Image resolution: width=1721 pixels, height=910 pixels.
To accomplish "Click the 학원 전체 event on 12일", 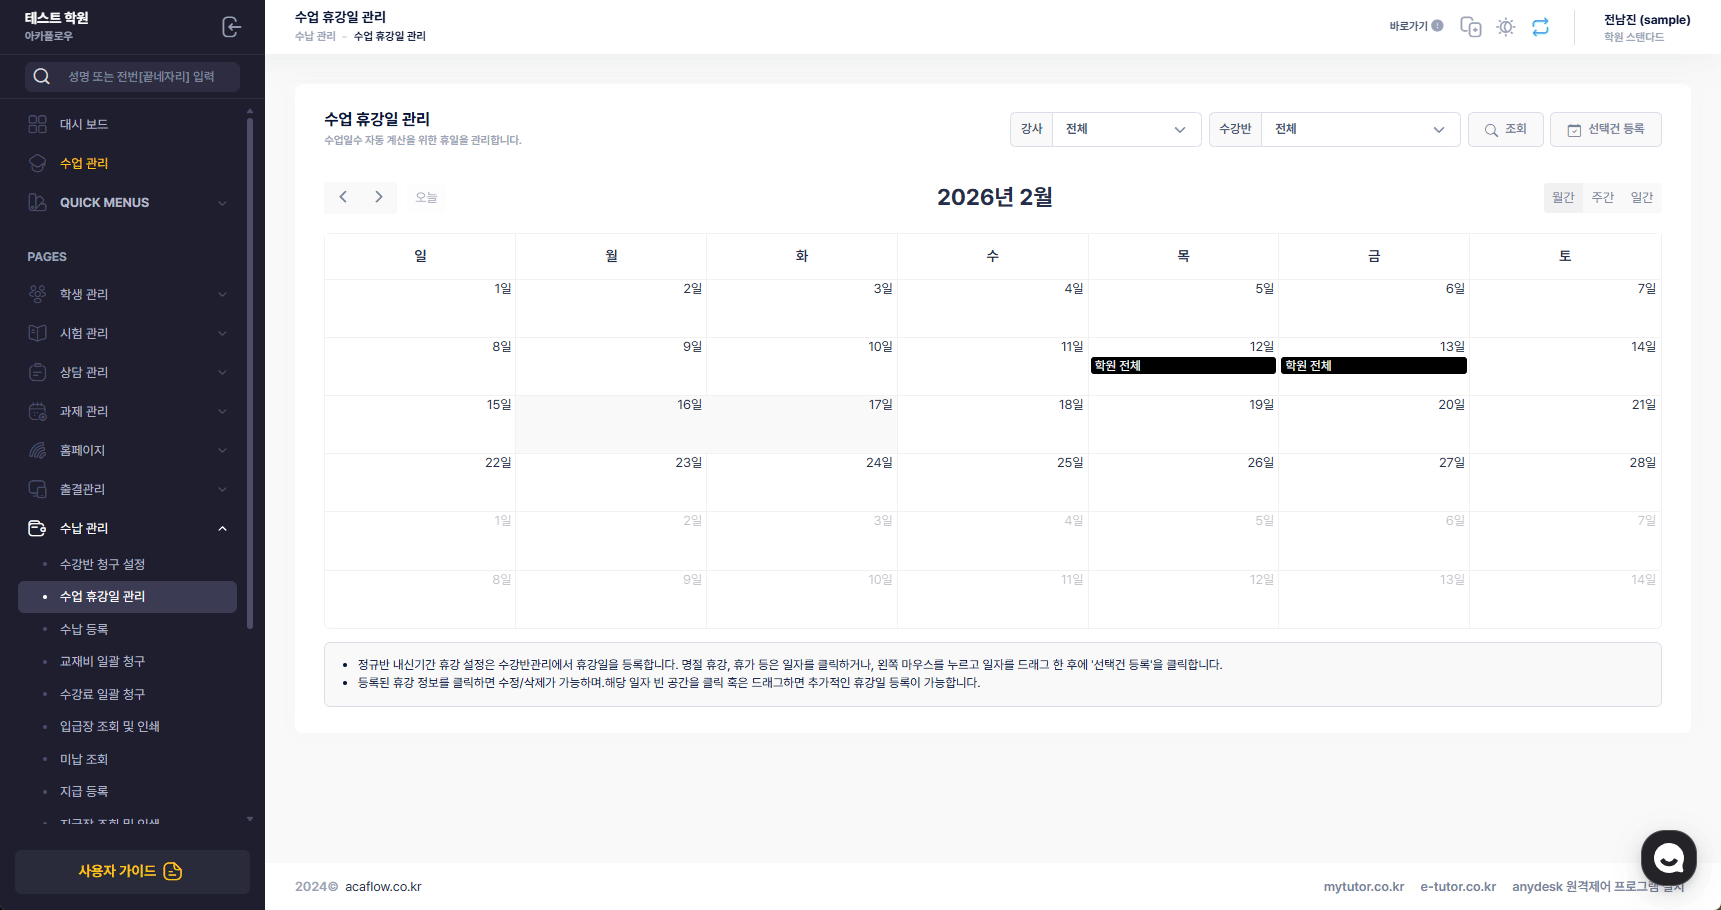I will (x=1182, y=366).
